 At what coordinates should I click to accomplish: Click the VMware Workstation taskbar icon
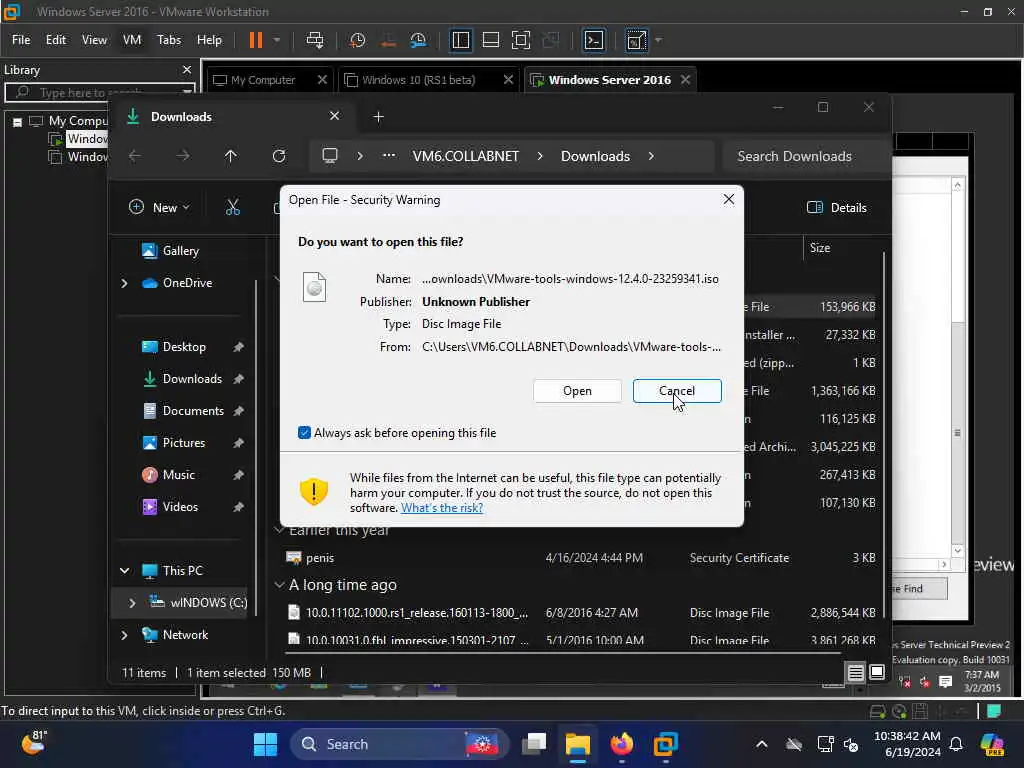coord(665,744)
